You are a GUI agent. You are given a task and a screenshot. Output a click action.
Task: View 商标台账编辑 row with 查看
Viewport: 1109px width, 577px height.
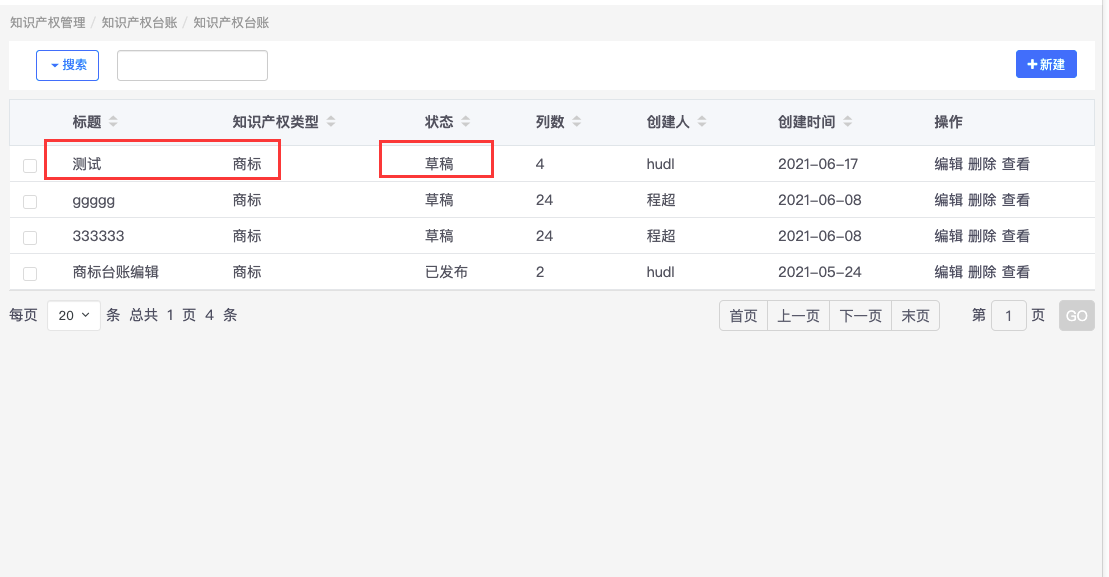1016,272
